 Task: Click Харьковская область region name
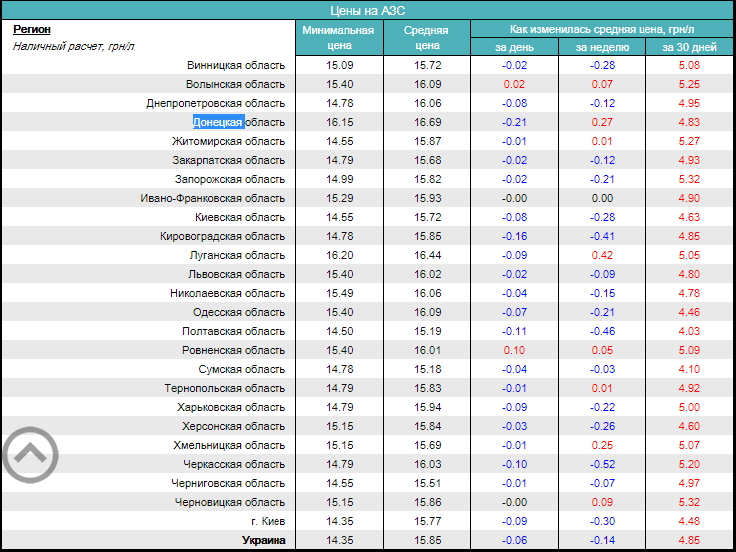231,407
